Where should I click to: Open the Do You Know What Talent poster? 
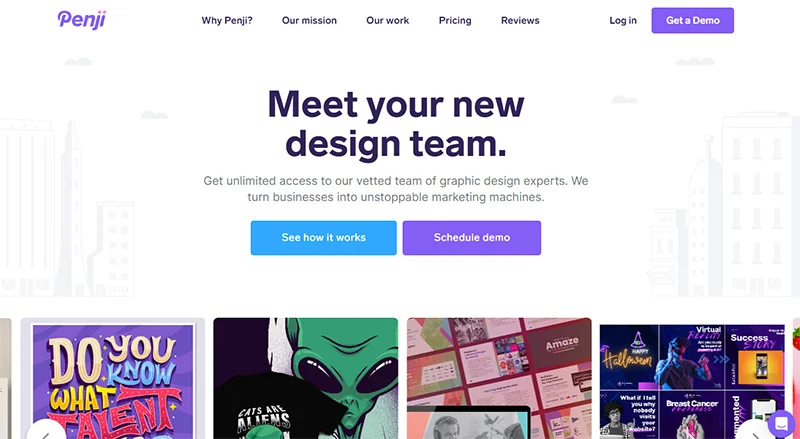[x=113, y=378]
